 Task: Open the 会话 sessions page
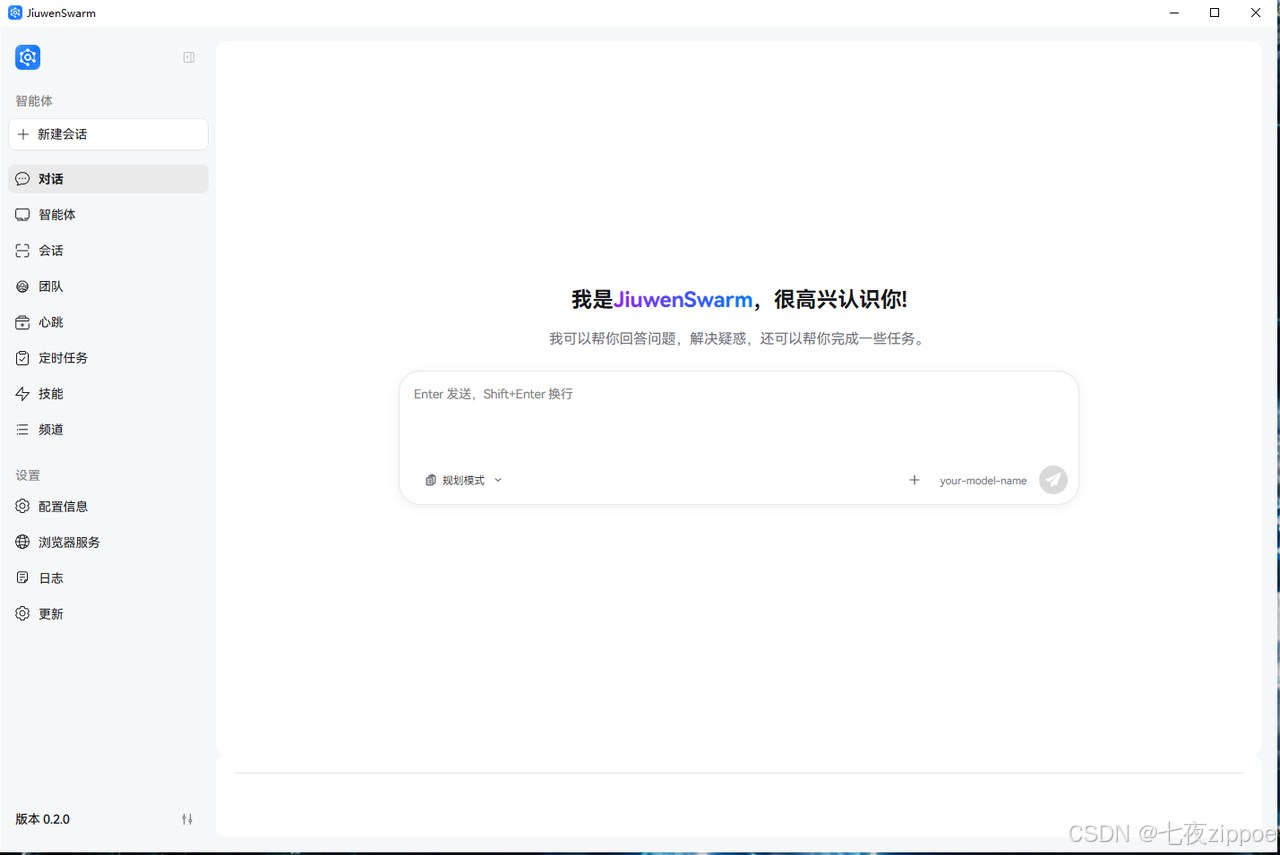(x=108, y=251)
